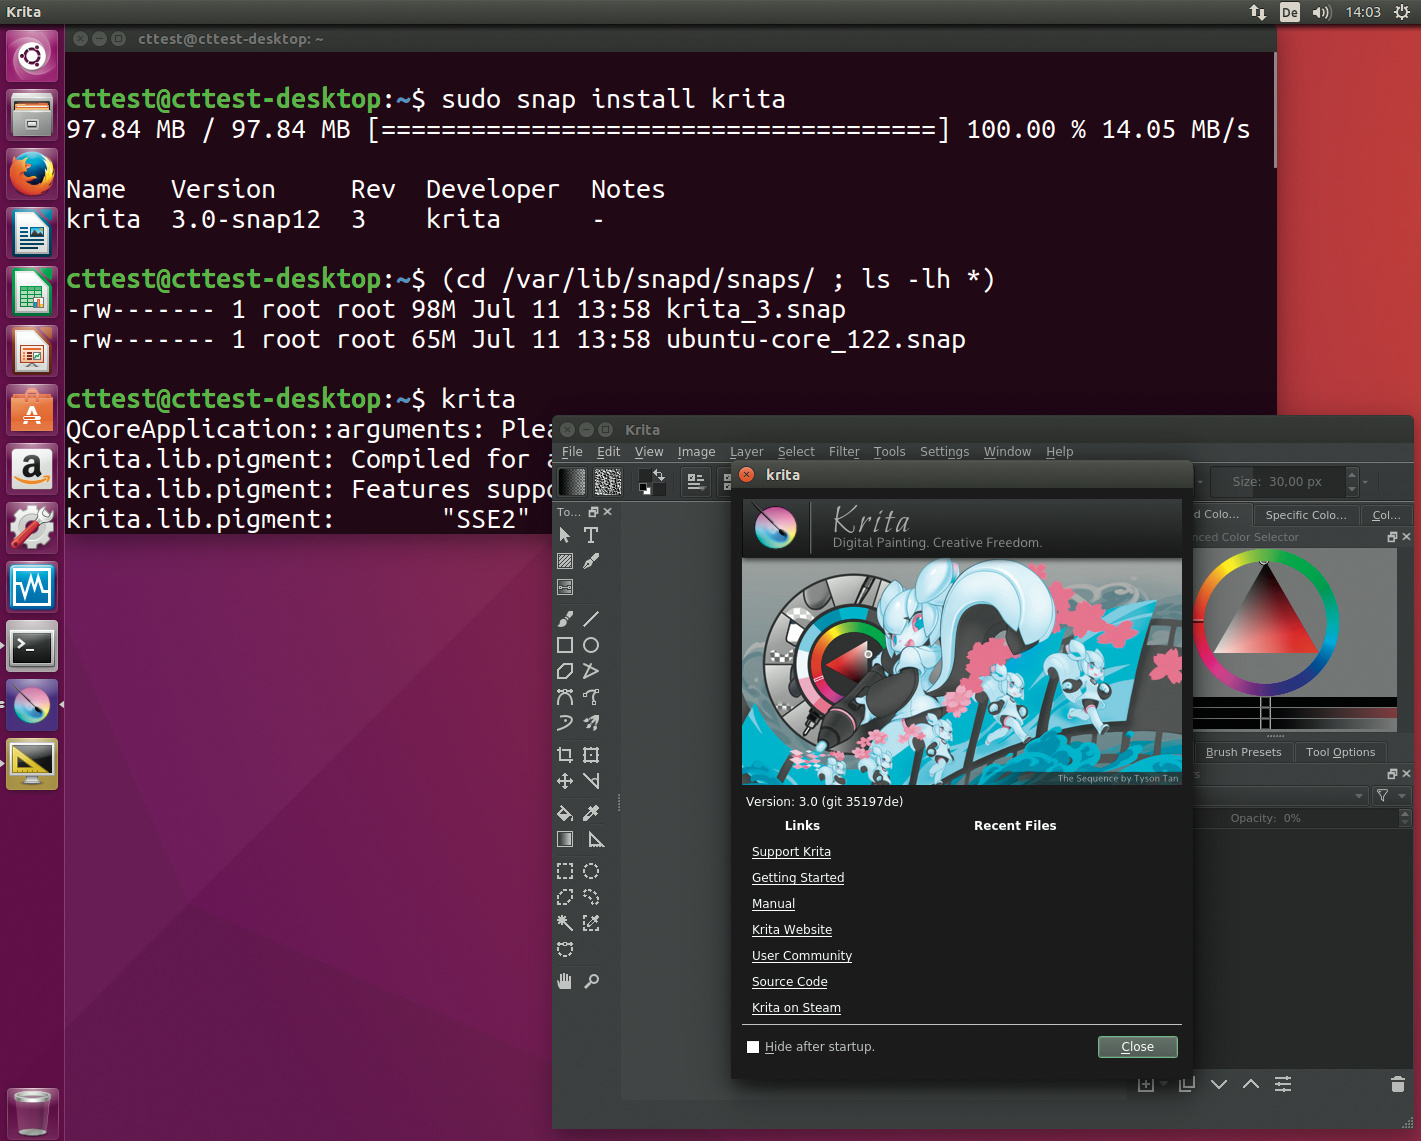The height and width of the screenshot is (1141, 1421).
Task: Select the Text tool in Krita toolbox
Action: click(x=591, y=535)
